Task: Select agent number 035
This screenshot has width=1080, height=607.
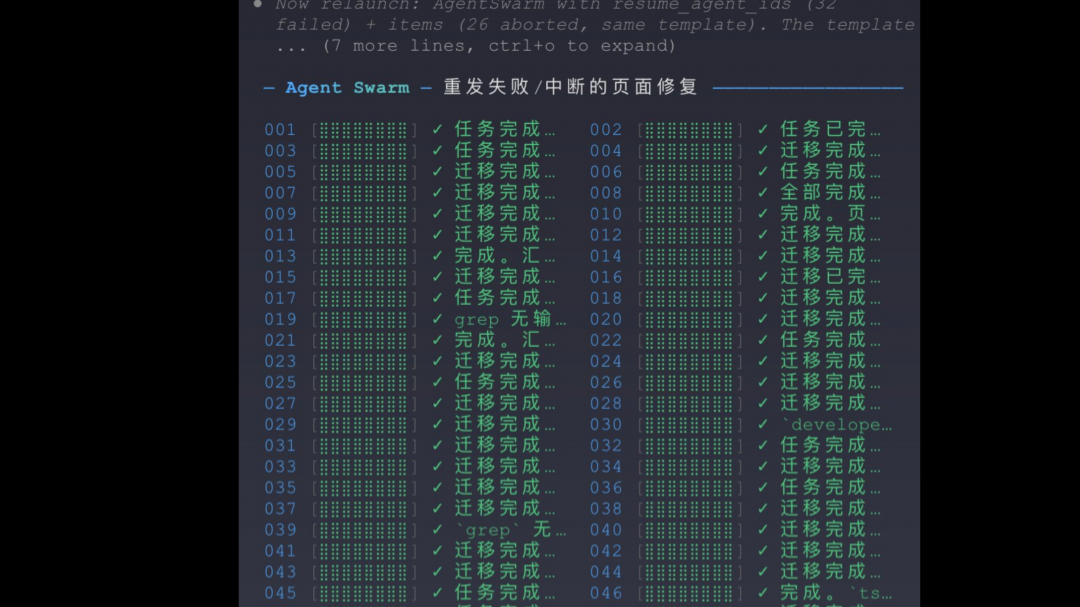Action: point(280,488)
